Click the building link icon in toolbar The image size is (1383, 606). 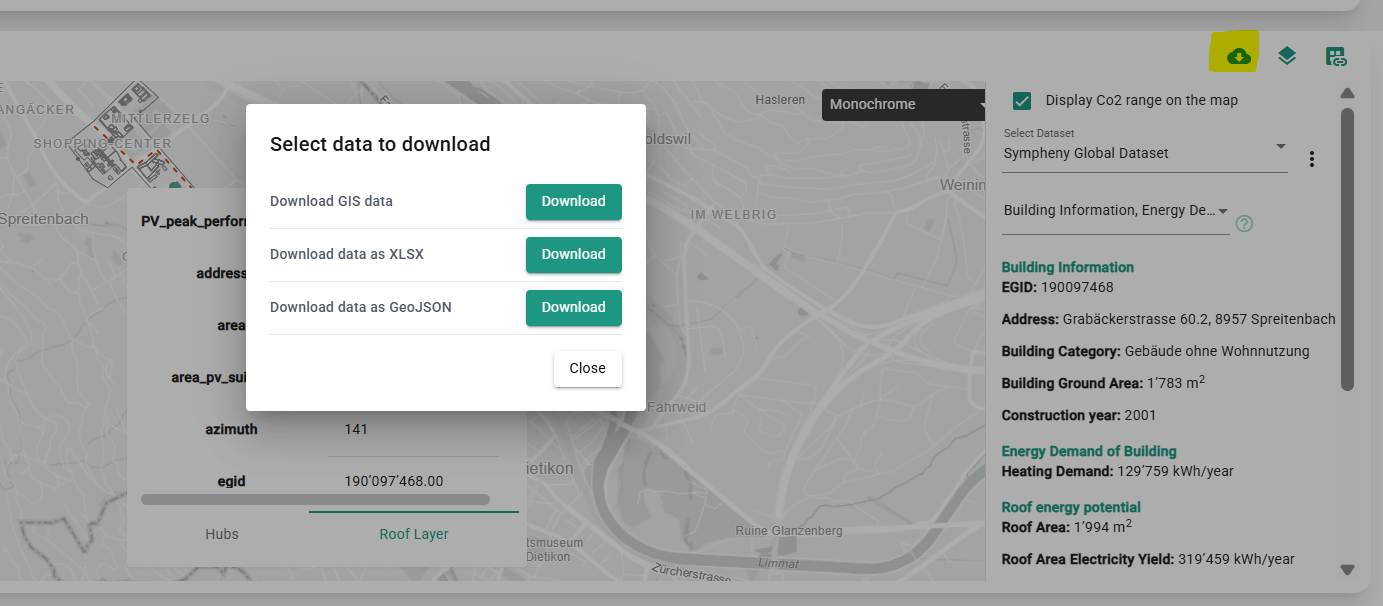click(1336, 57)
